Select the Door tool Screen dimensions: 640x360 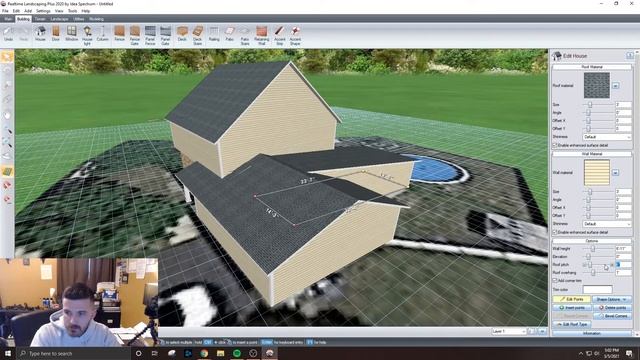[56, 34]
